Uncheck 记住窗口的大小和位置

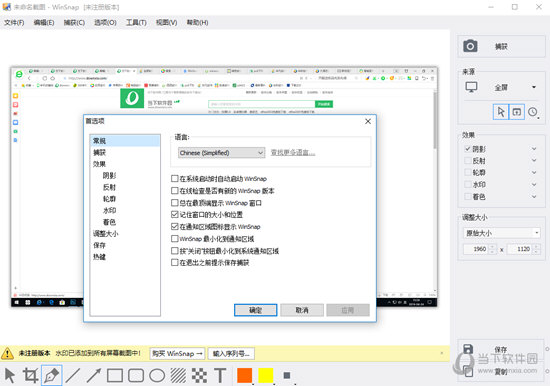click(x=174, y=214)
